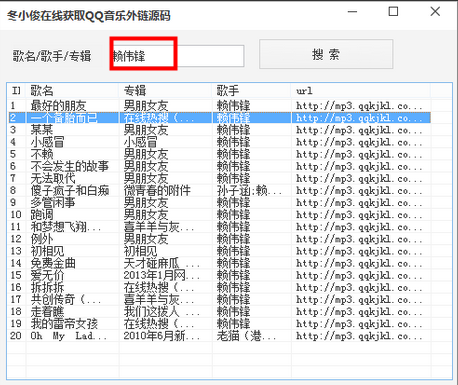Sort by the 歌名 column header
The width and height of the screenshot is (458, 385).
tap(42, 90)
